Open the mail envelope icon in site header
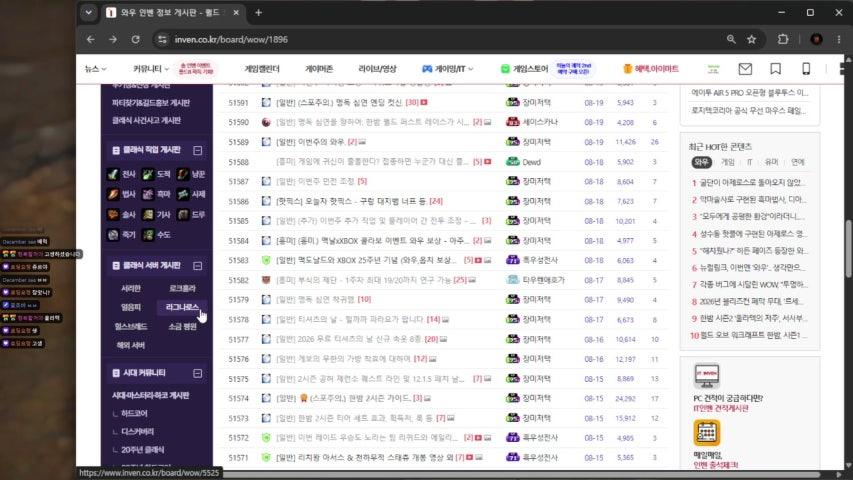The width and height of the screenshot is (853, 480). point(745,69)
